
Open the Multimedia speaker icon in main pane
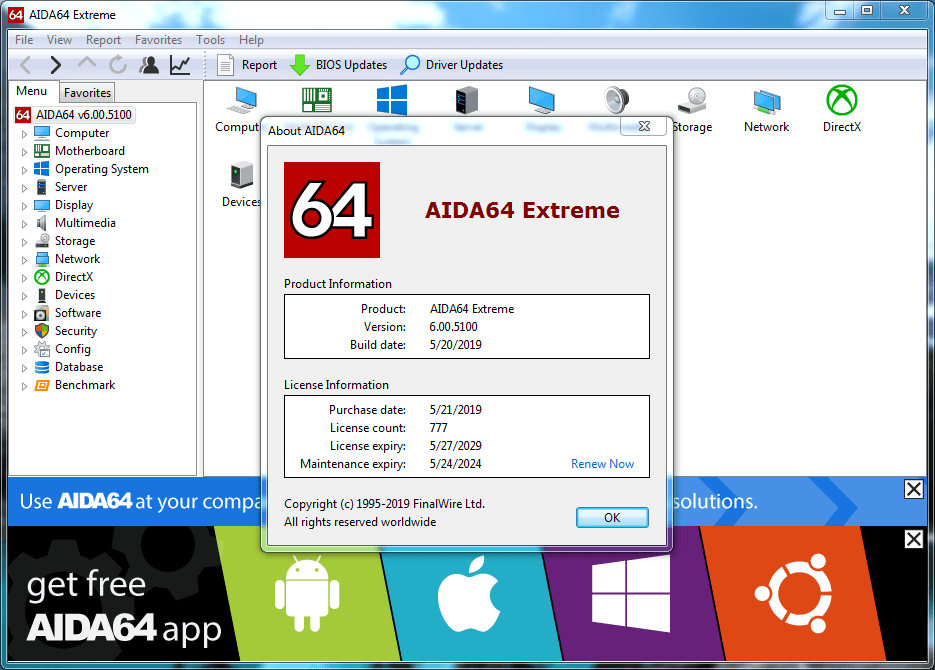click(616, 100)
